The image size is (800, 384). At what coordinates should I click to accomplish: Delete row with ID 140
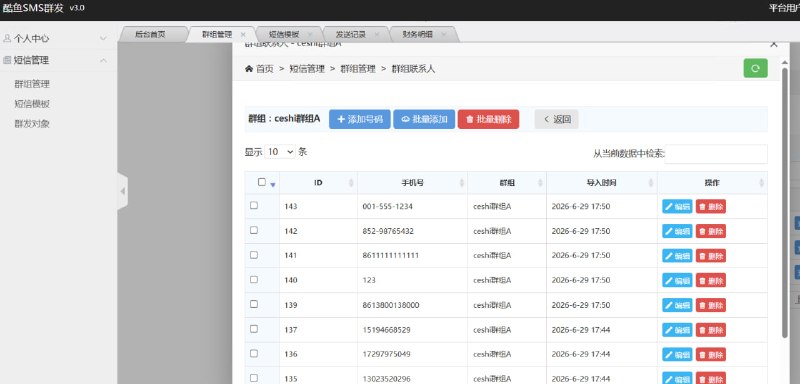point(711,280)
